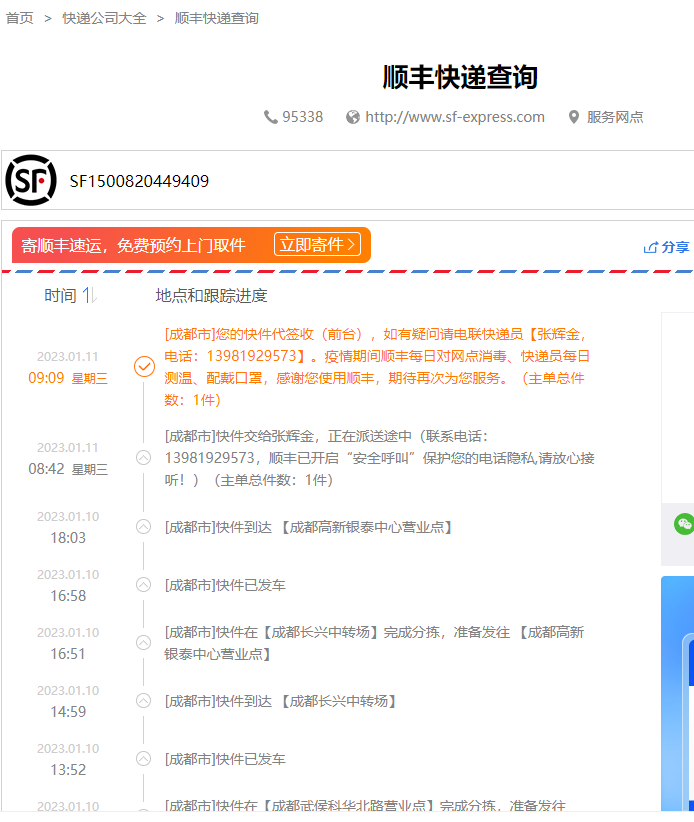Click the 快件到达【成都高新银泰中心营业点】 entry
694x822 pixels.
(309, 527)
